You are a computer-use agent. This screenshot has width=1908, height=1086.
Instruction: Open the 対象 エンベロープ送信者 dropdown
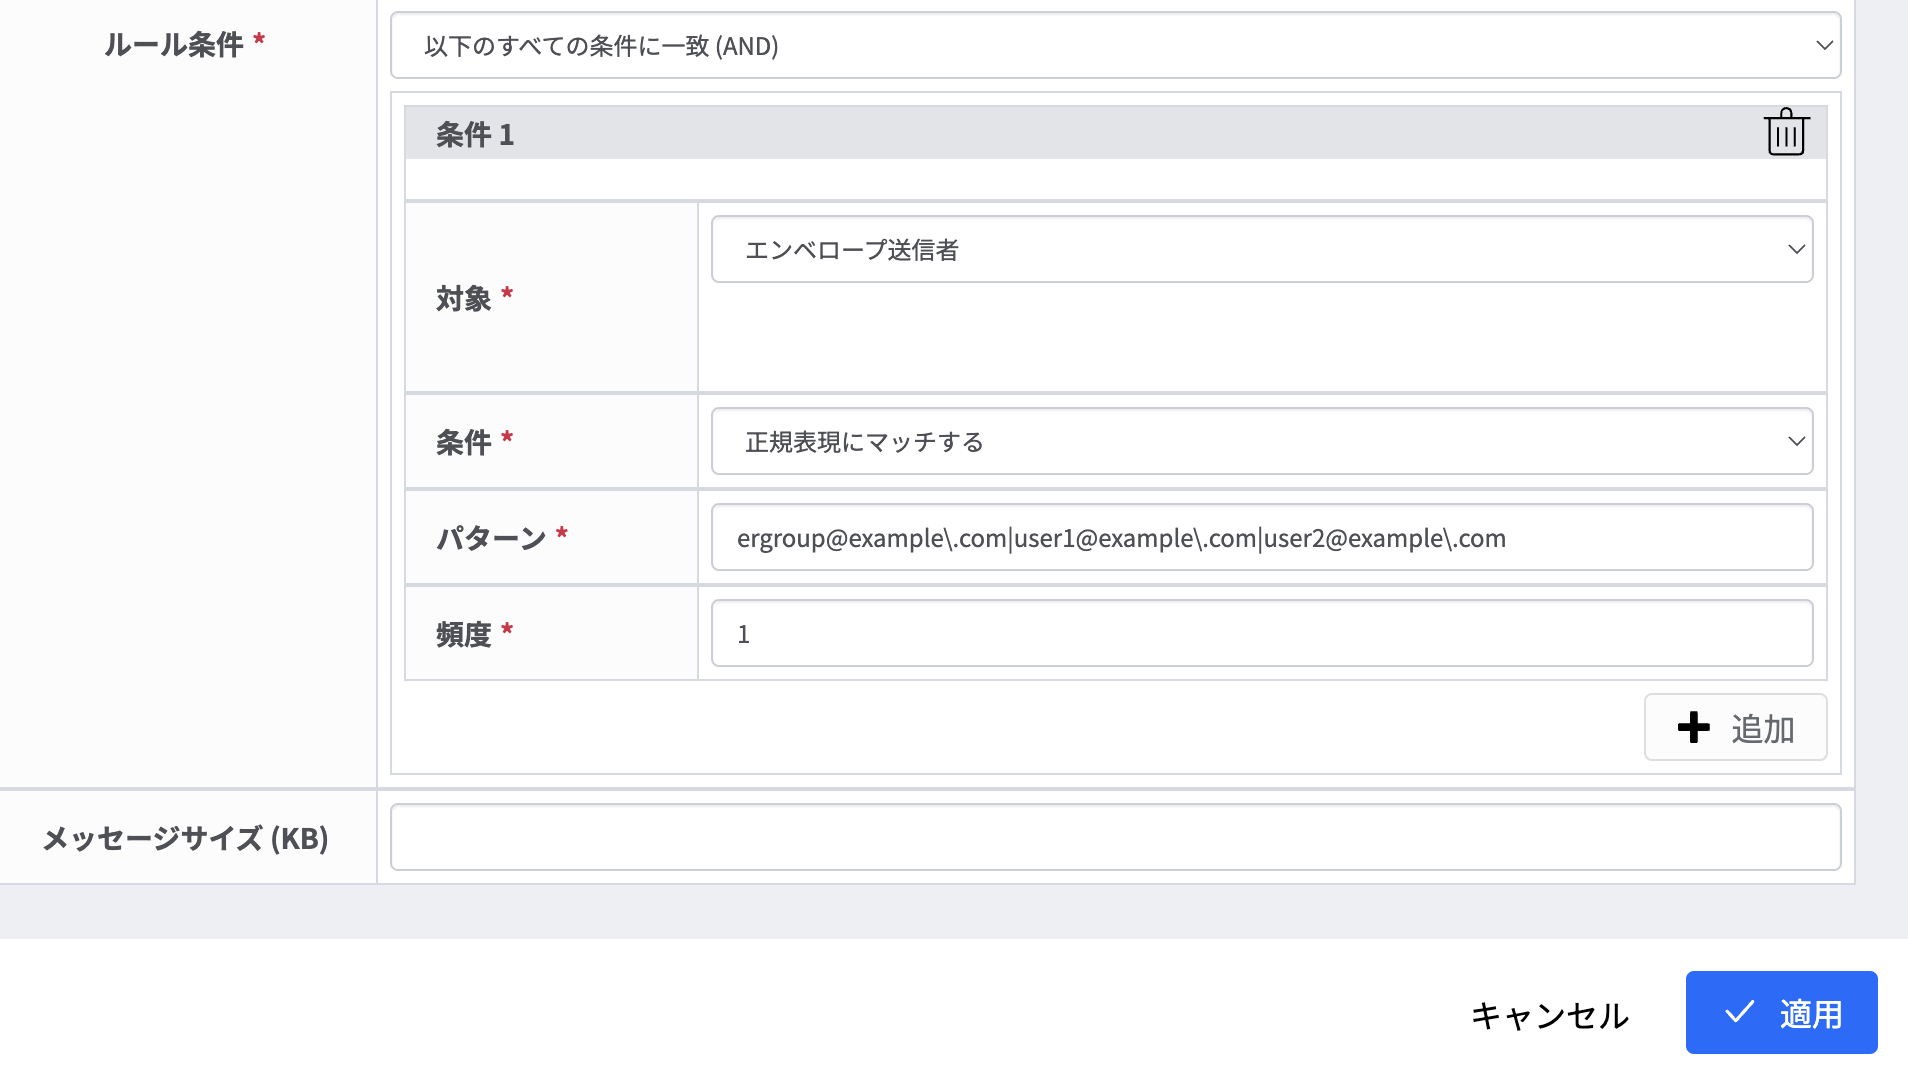1262,249
